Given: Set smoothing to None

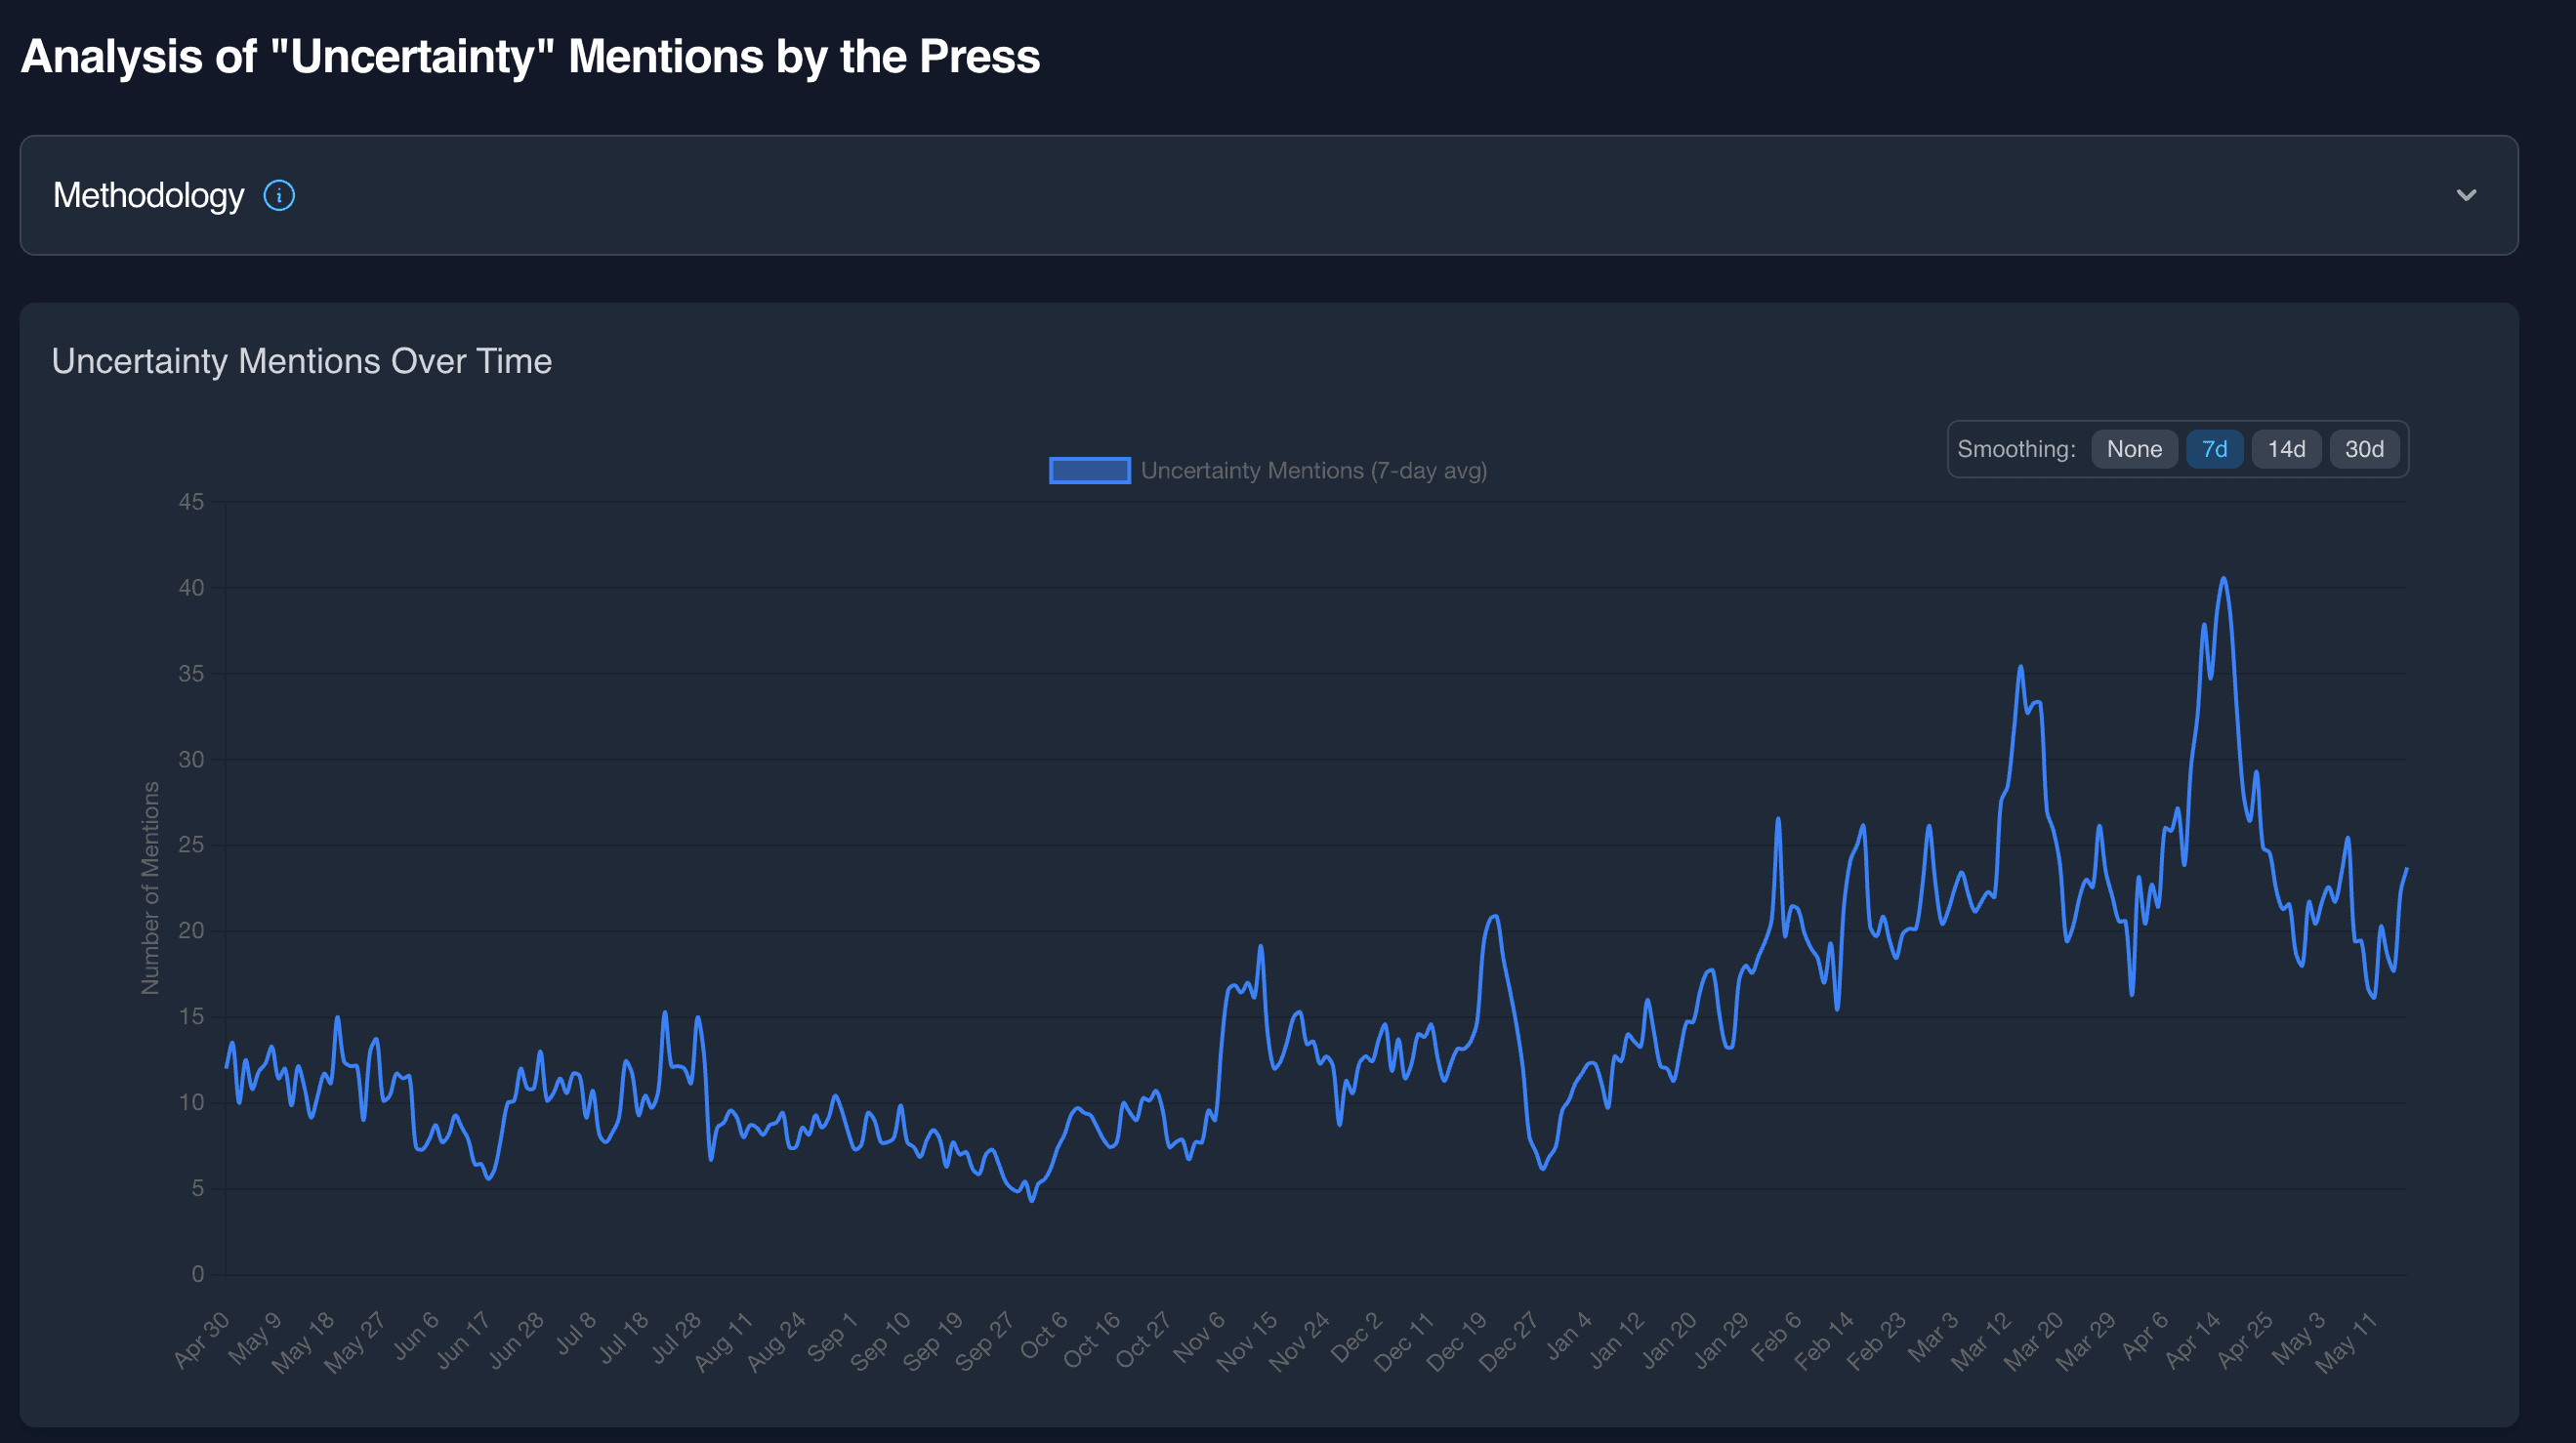Looking at the screenshot, I should pyautogui.click(x=2134, y=449).
